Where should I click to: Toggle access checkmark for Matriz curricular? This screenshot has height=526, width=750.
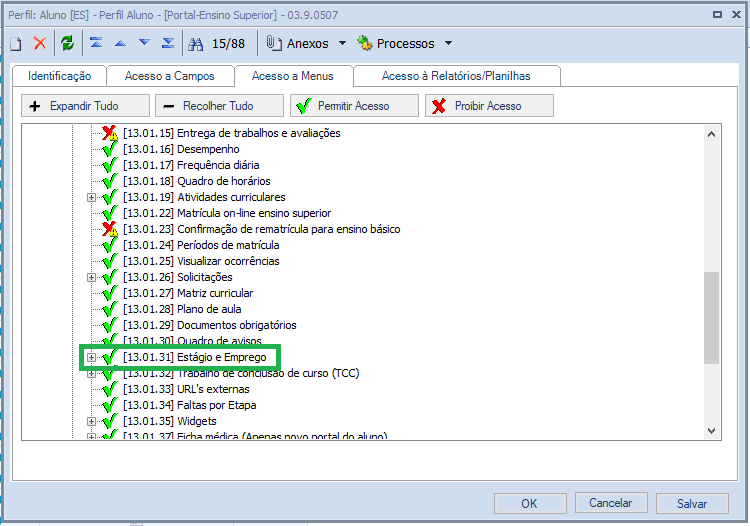coord(110,293)
